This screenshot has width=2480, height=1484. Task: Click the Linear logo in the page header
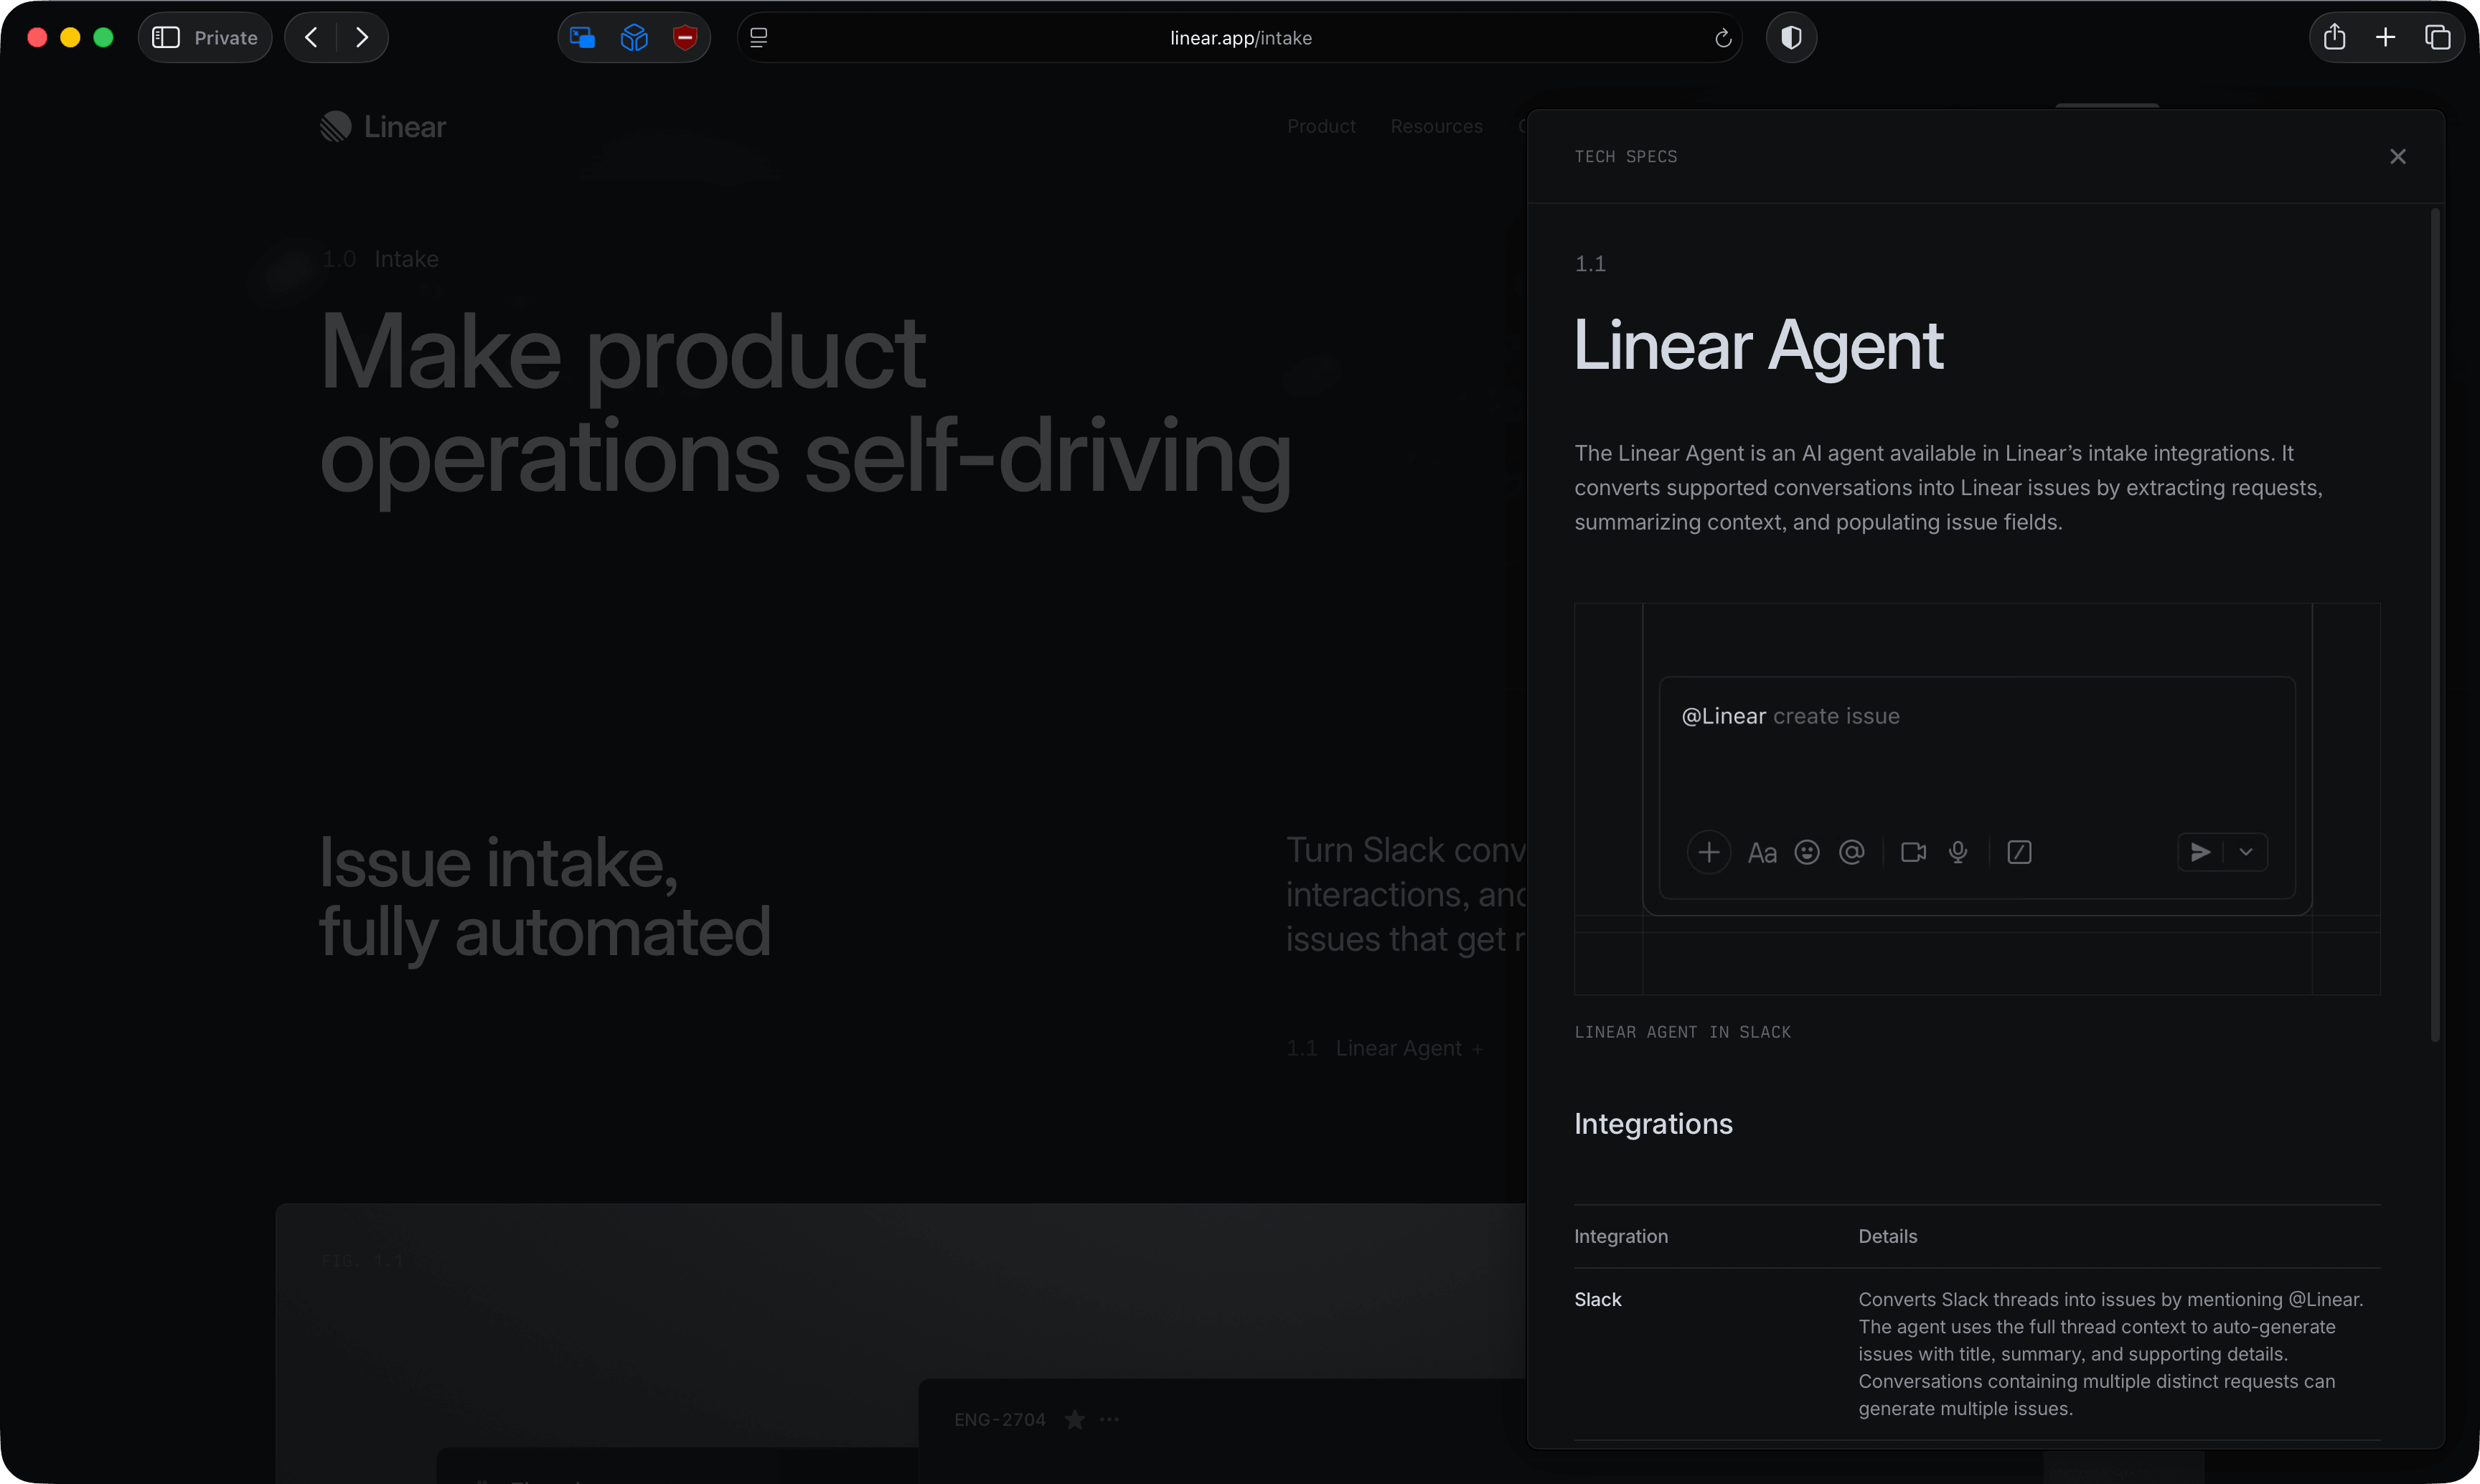tap(383, 126)
